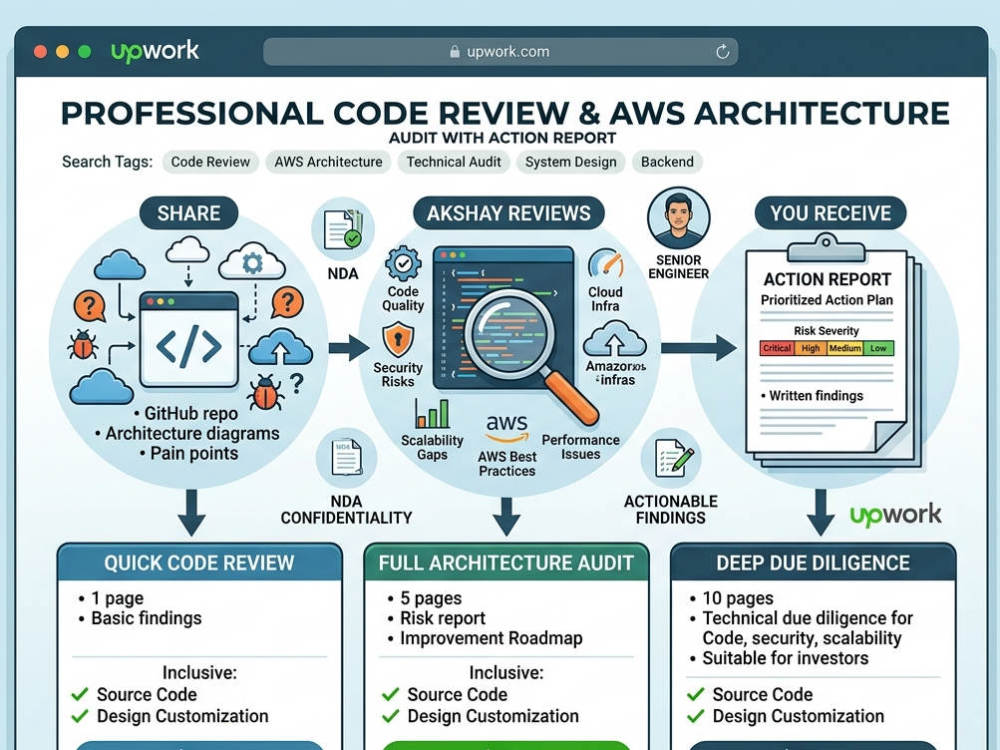Click the 'Architecture diagrams' bullet text
Screen dimensions: 1000x750
pos(192,434)
